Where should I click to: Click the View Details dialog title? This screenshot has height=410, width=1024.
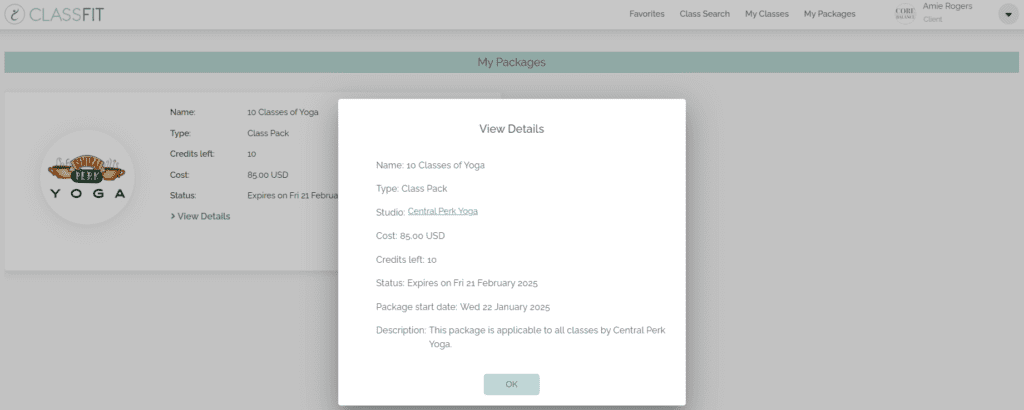coord(511,129)
